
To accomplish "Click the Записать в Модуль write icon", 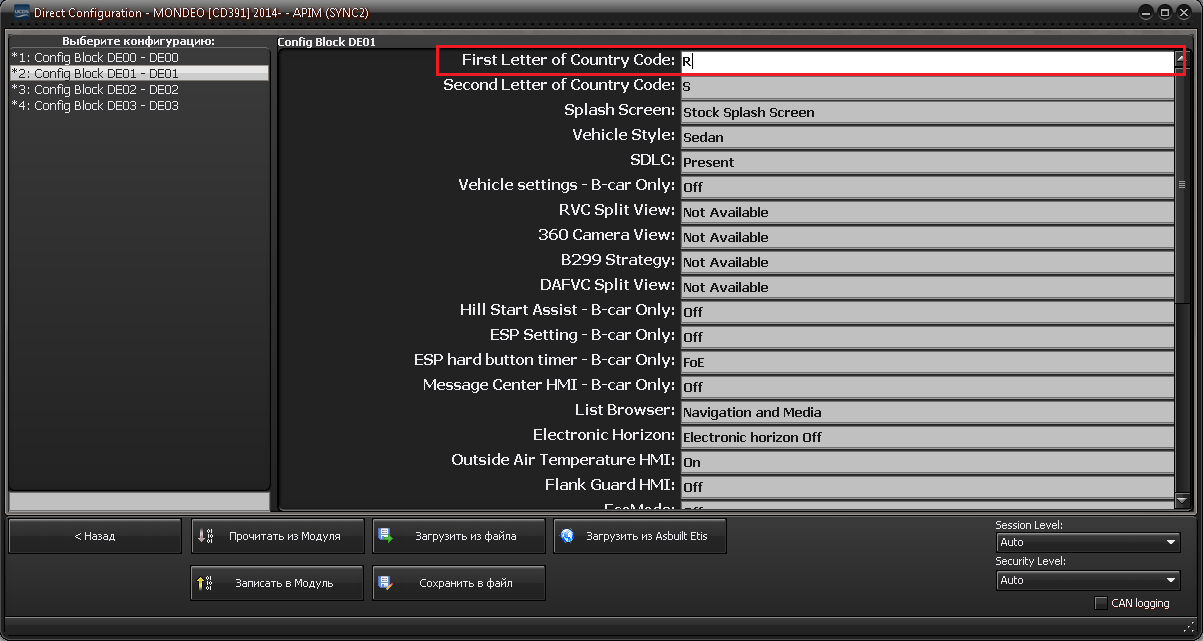I will click(x=204, y=582).
